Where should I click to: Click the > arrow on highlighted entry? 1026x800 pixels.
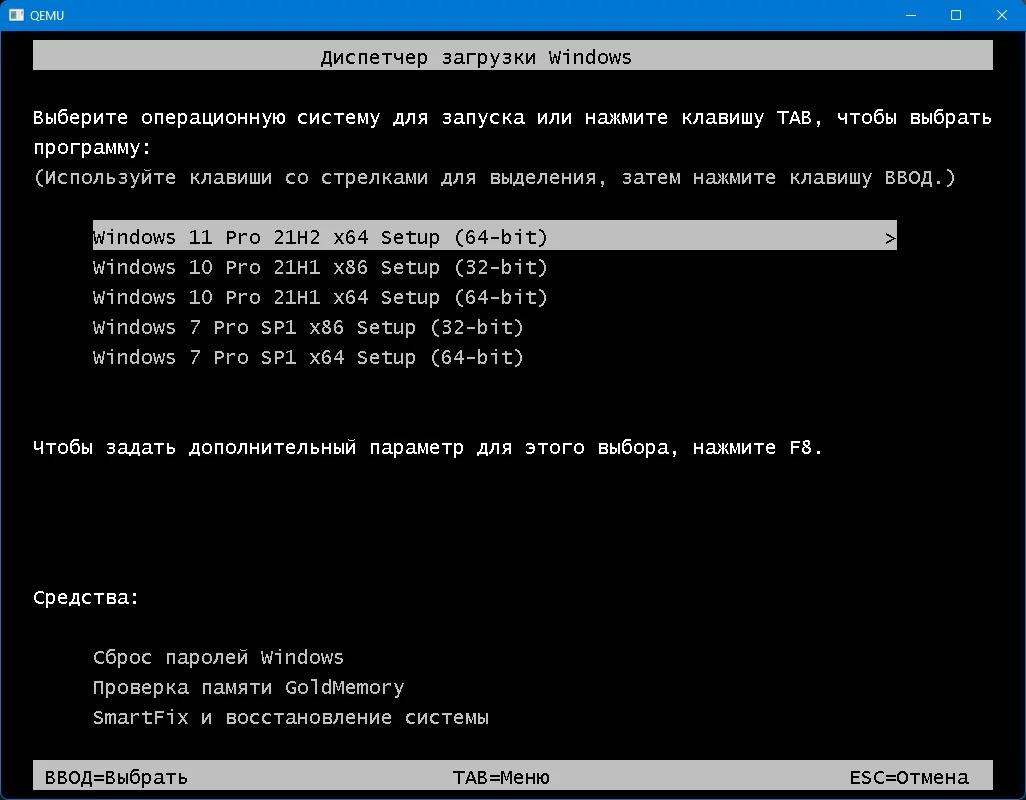[890, 238]
